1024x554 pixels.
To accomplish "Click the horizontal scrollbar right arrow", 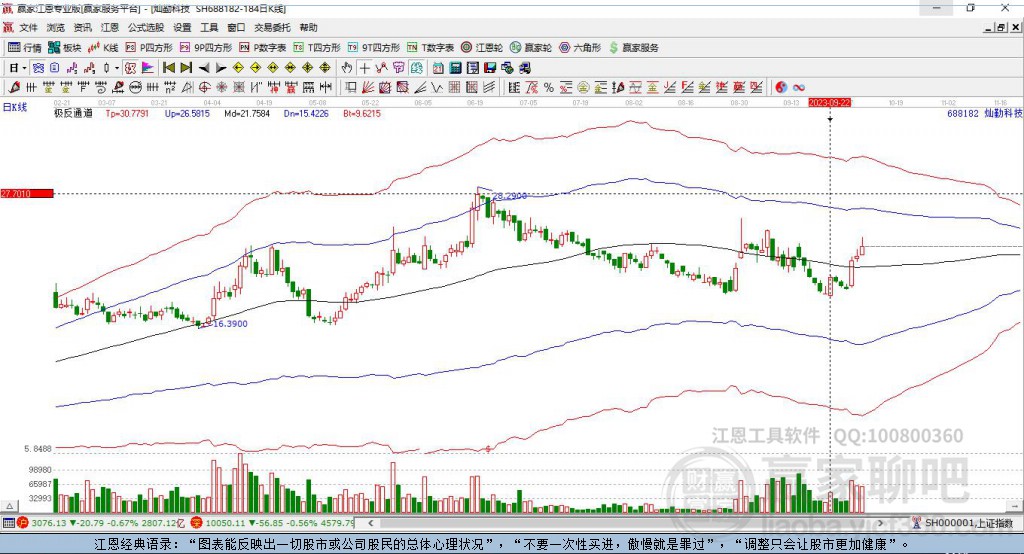I will (880, 523).
